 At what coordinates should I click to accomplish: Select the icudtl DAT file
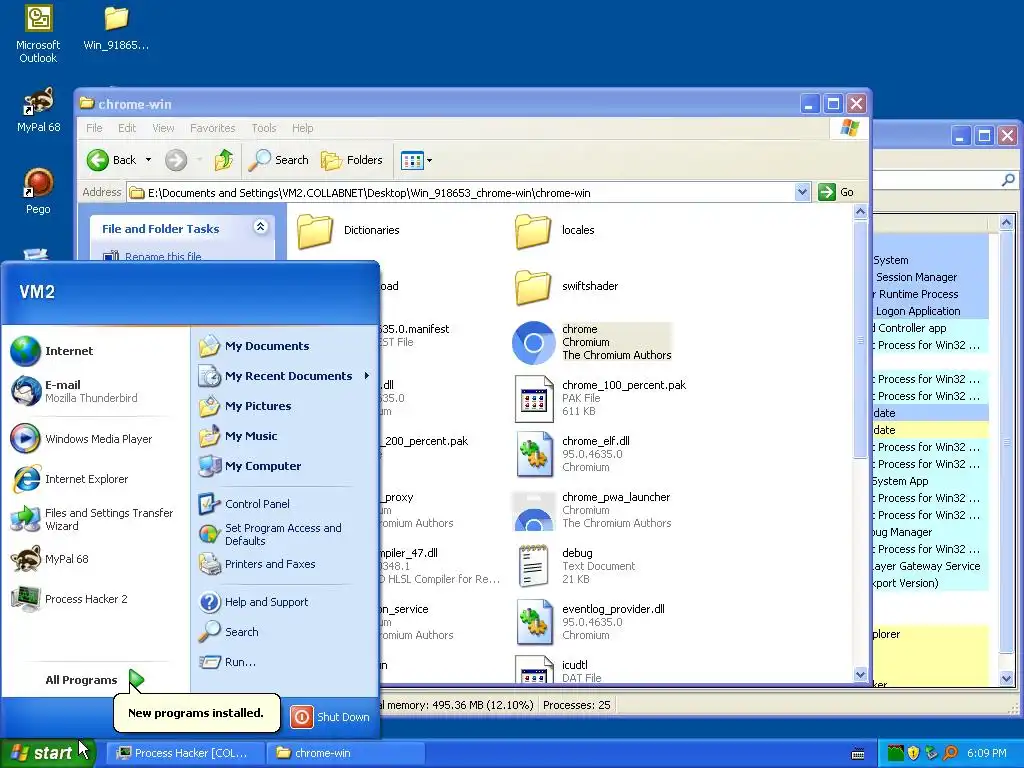[x=558, y=670]
